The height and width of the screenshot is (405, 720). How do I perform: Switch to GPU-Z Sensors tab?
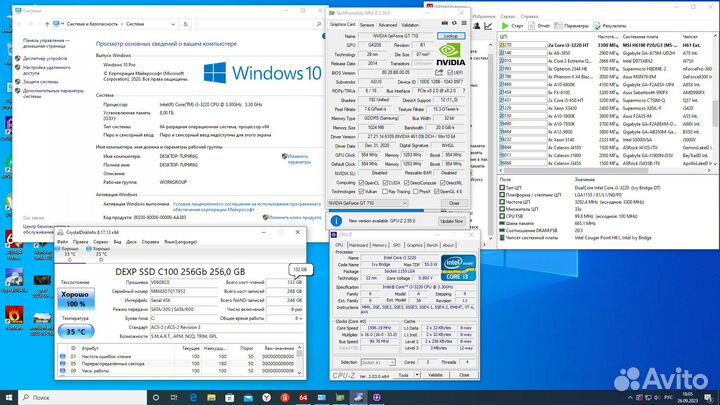click(367, 25)
